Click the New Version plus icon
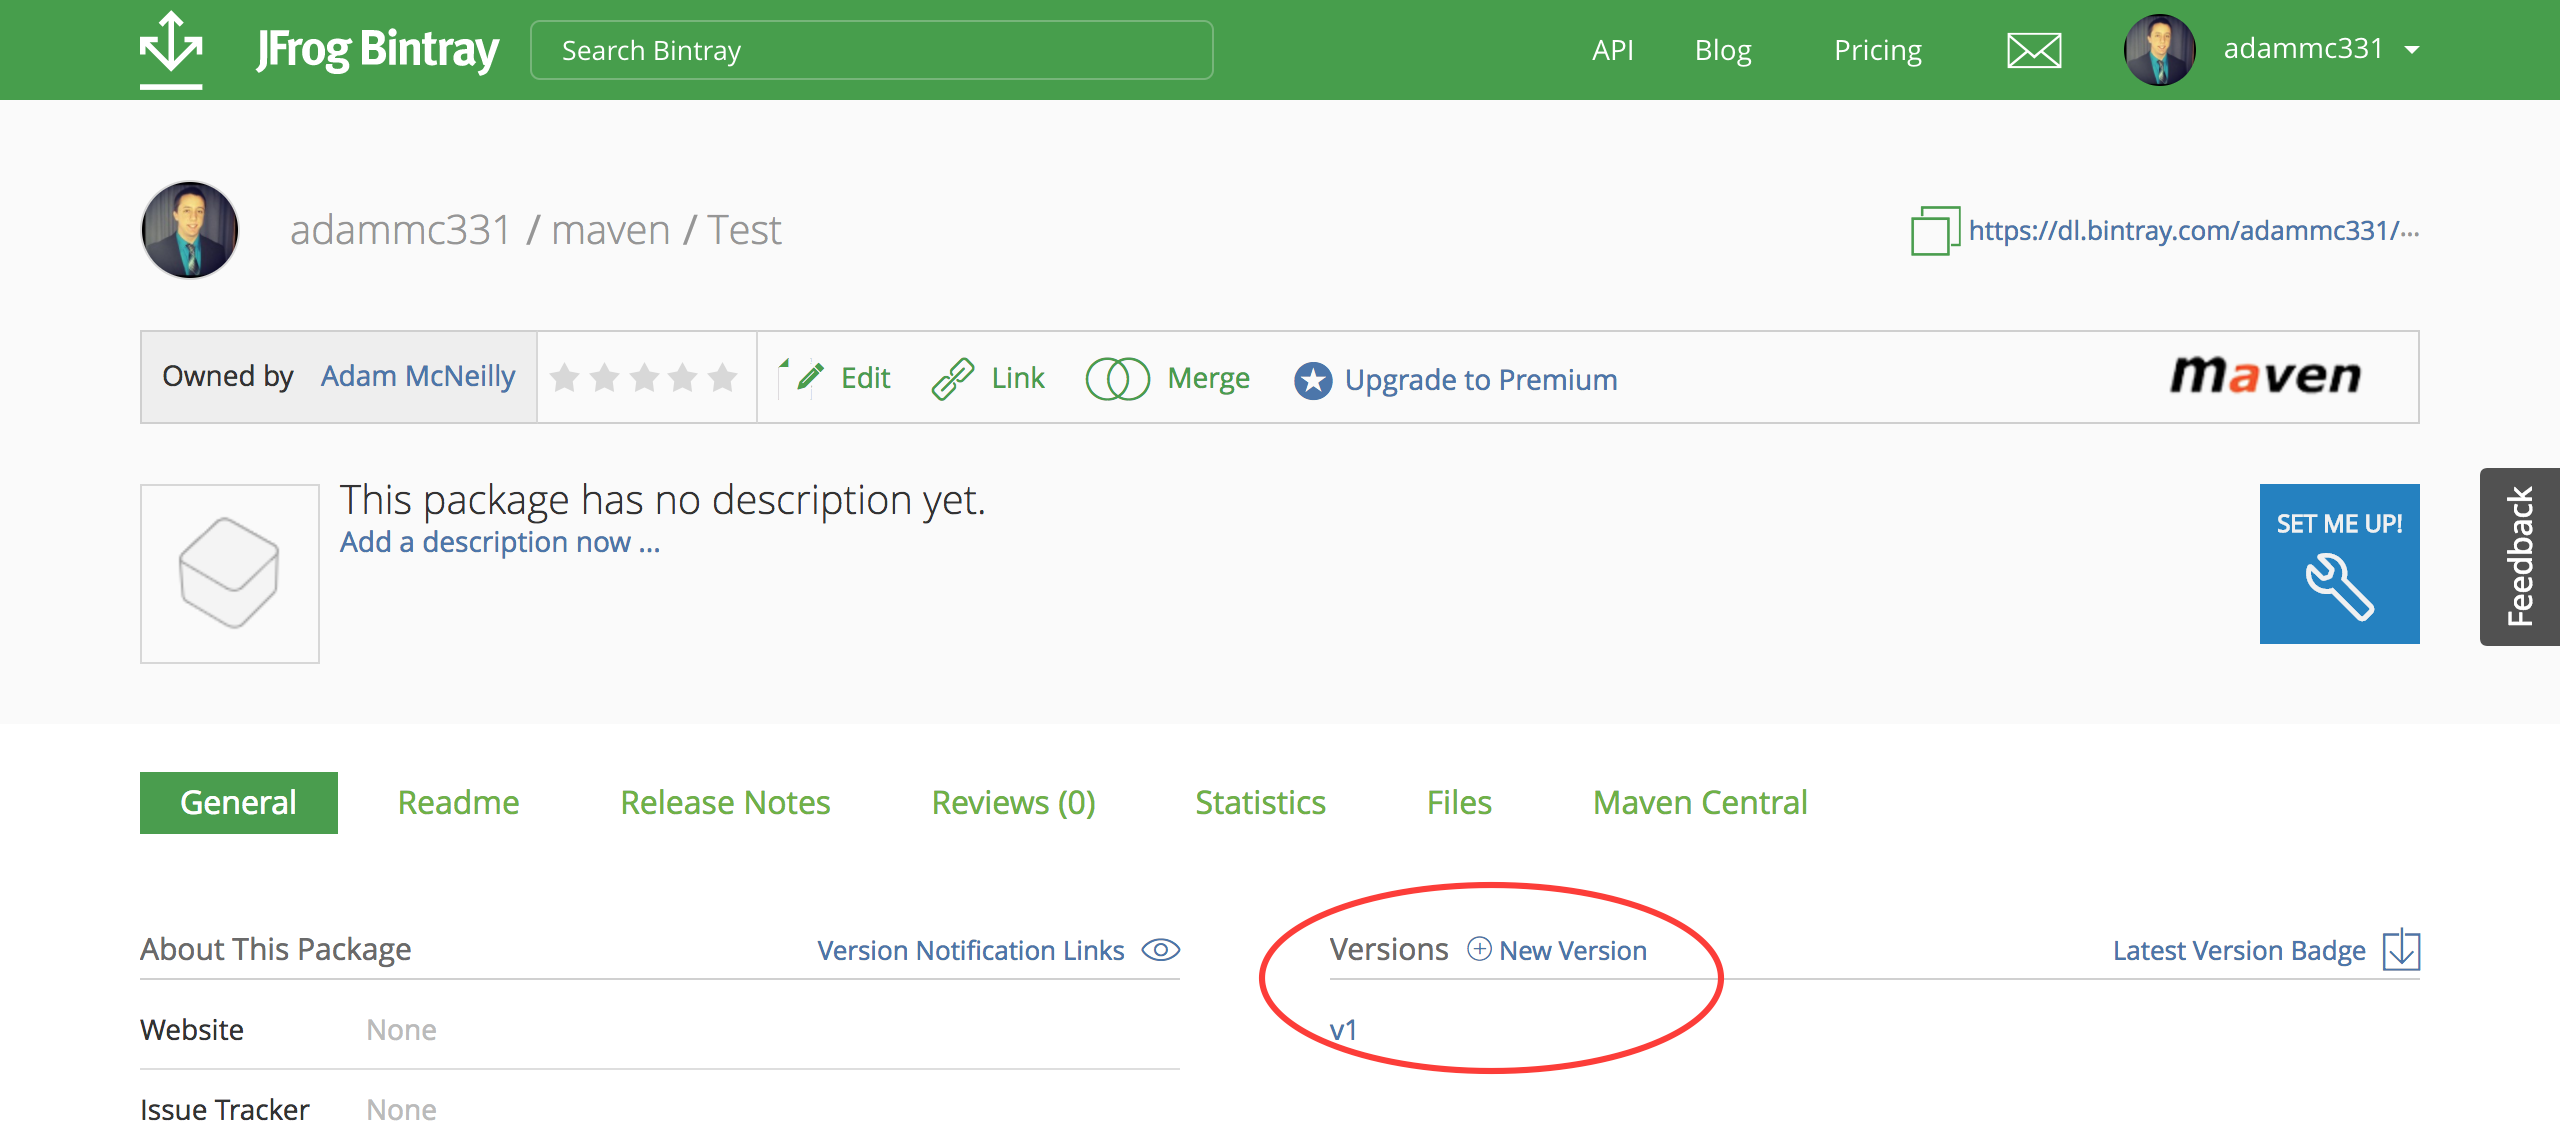2560x1130 pixels. point(1479,949)
